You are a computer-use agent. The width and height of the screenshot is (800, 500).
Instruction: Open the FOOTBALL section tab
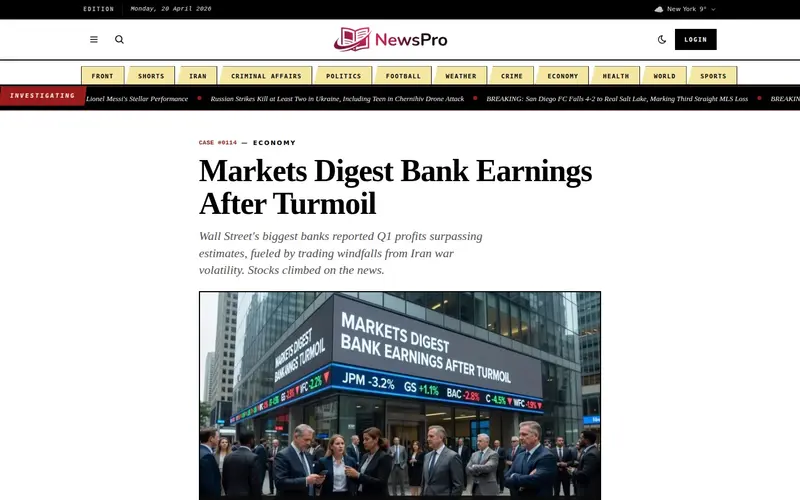pyautogui.click(x=403, y=76)
